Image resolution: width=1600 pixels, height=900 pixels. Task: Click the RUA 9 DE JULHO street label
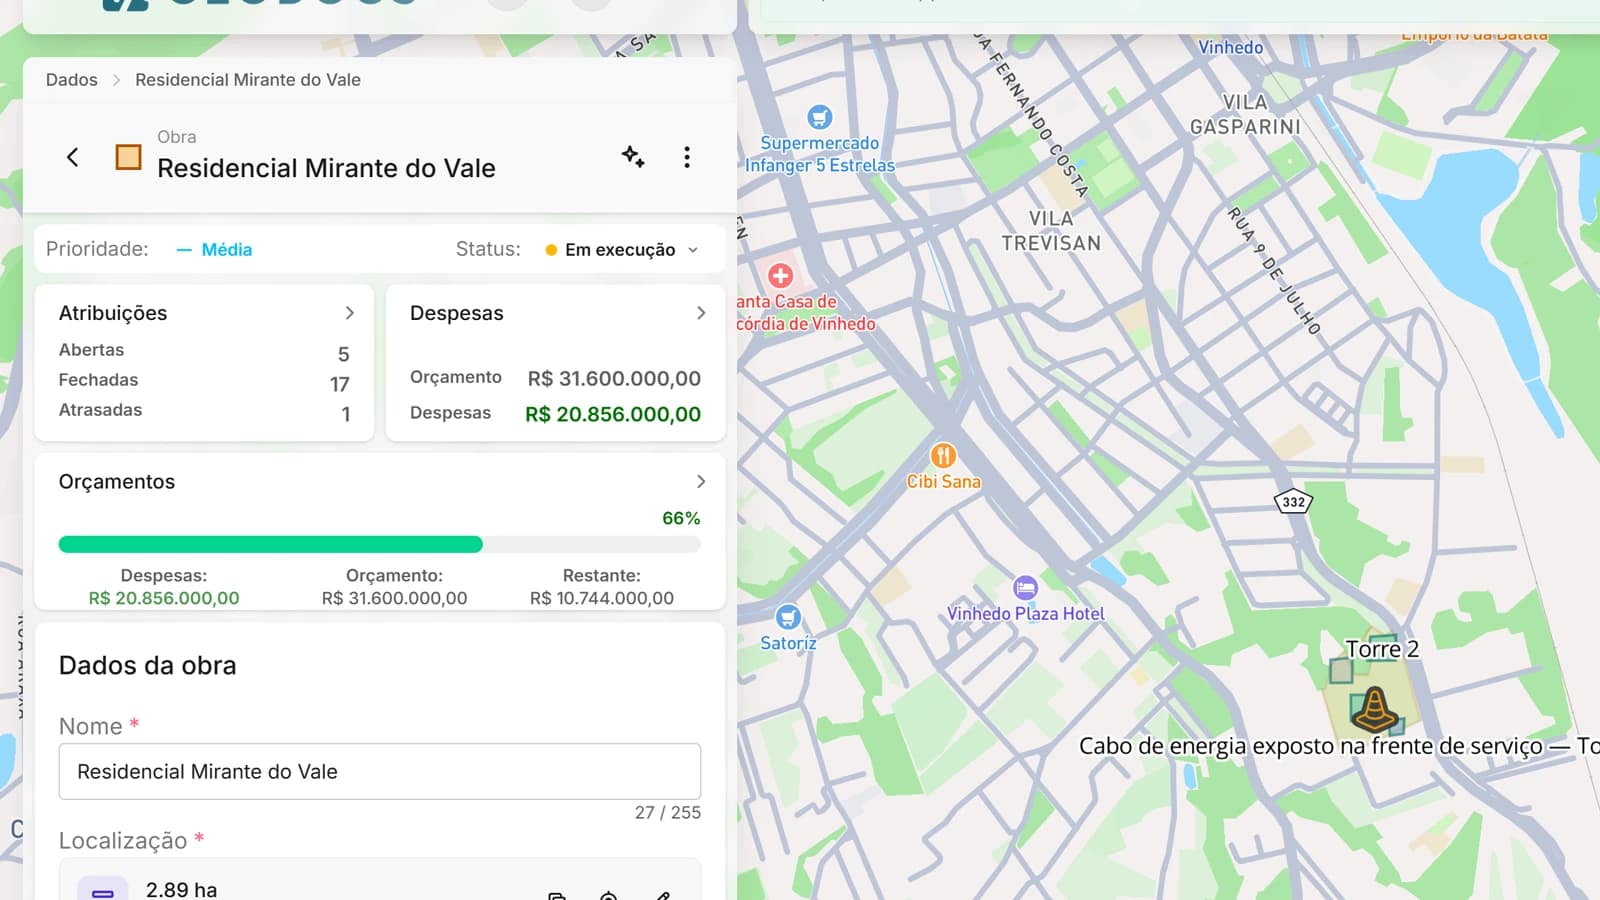tap(1274, 270)
